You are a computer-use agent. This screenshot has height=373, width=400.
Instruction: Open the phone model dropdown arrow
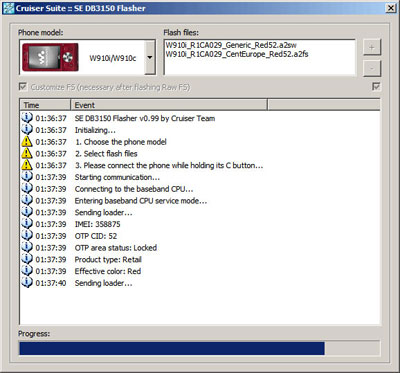pyautogui.click(x=150, y=57)
